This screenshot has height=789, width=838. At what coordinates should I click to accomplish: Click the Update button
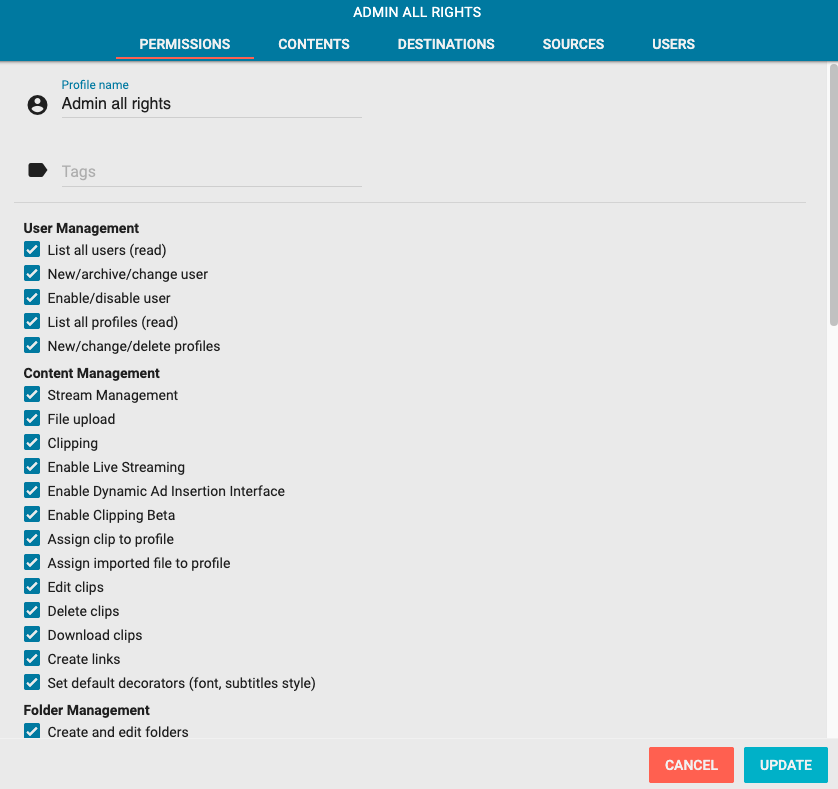(x=785, y=765)
